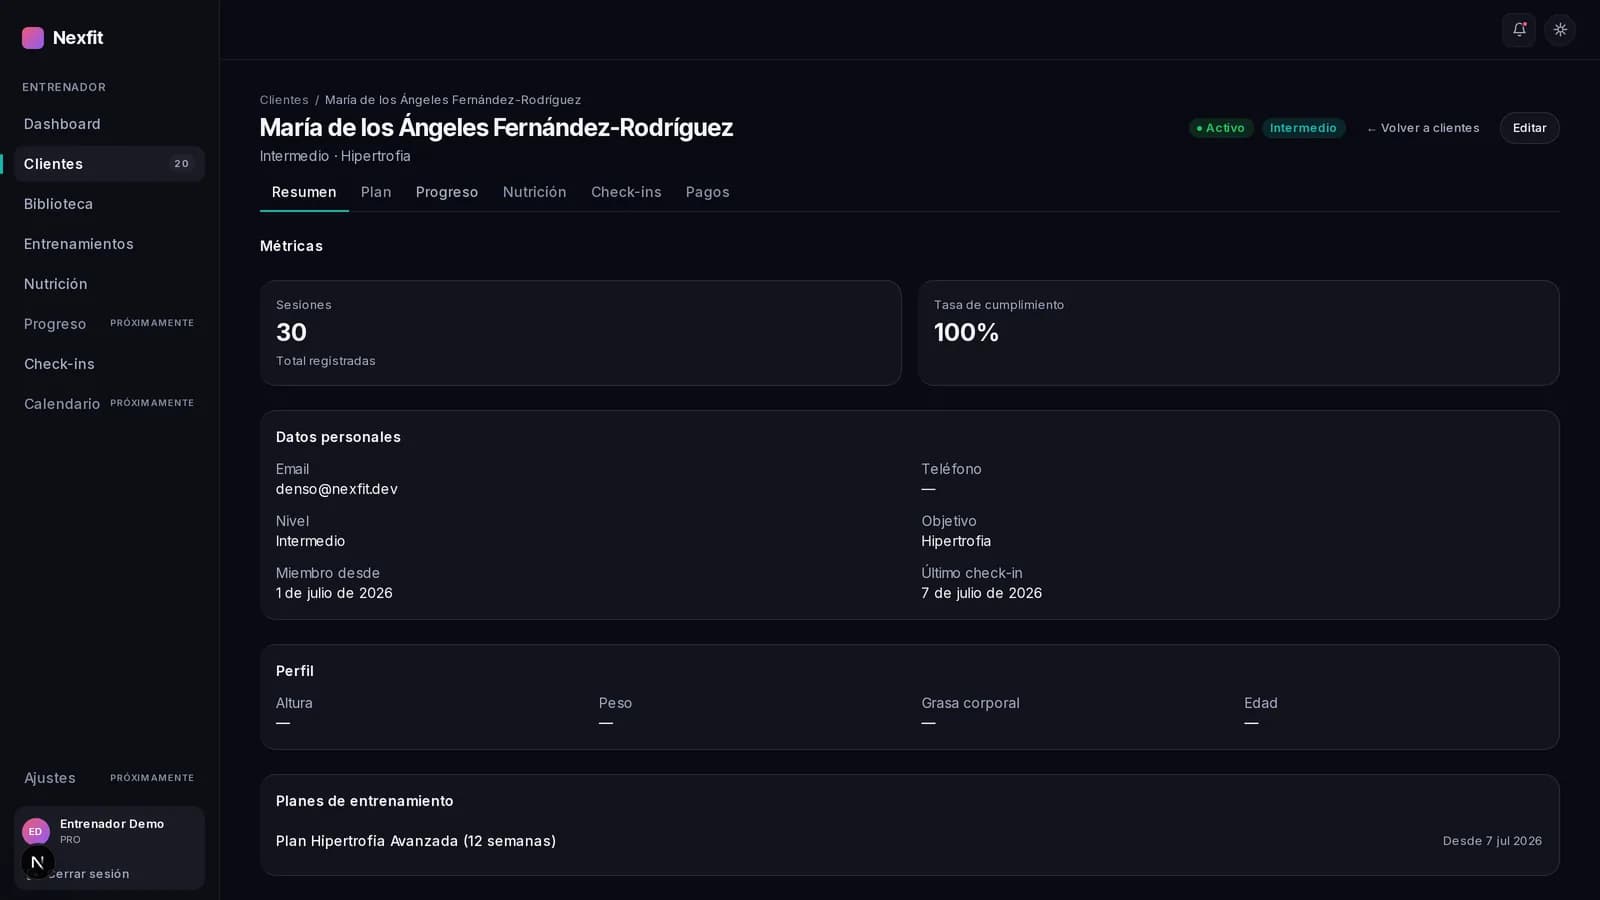
Task: Click the Planes de entrenamiento heading
Action: point(365,801)
